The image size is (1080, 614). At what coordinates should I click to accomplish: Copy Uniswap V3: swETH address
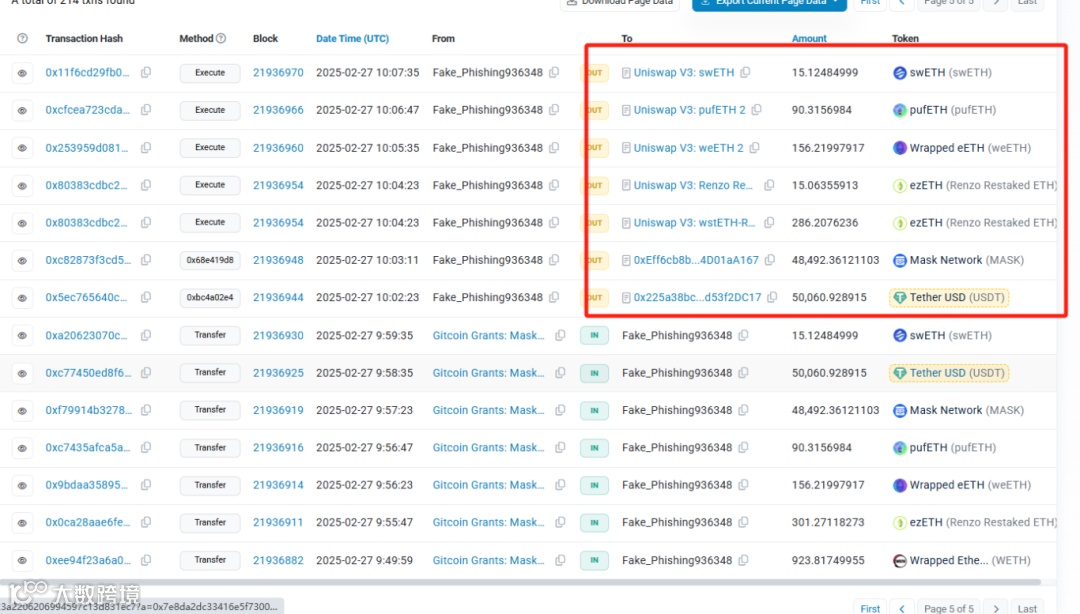click(745, 72)
